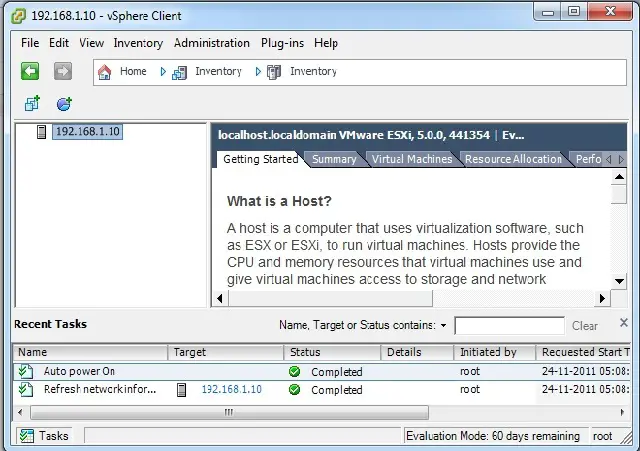This screenshot has height=451, width=640.
Task: Open the View menu
Action: (x=91, y=43)
